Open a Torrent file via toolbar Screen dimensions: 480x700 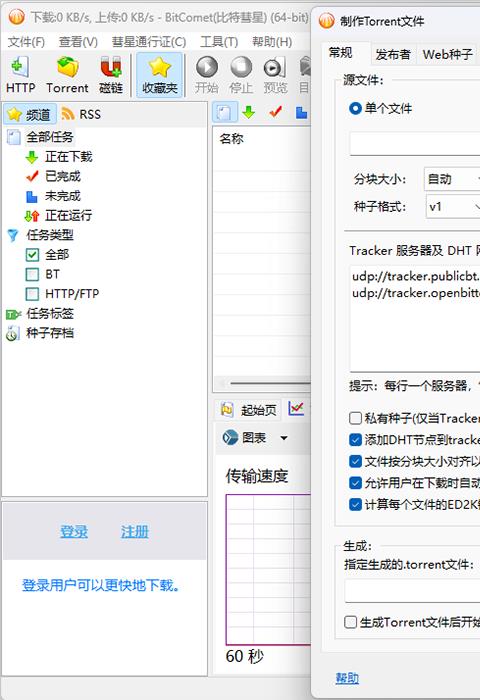[x=67, y=75]
